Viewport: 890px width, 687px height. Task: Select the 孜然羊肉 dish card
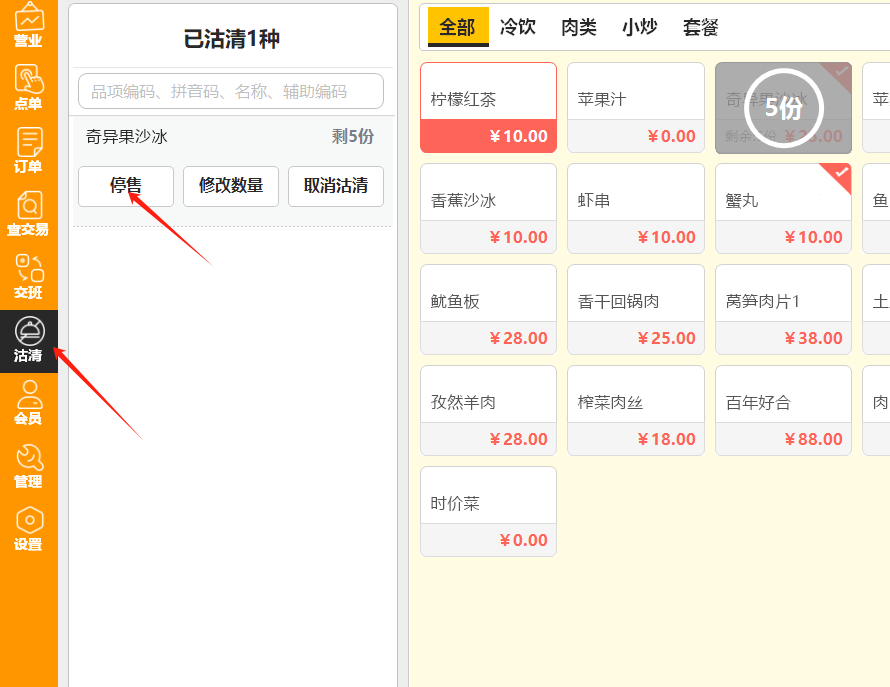pyautogui.click(x=488, y=410)
